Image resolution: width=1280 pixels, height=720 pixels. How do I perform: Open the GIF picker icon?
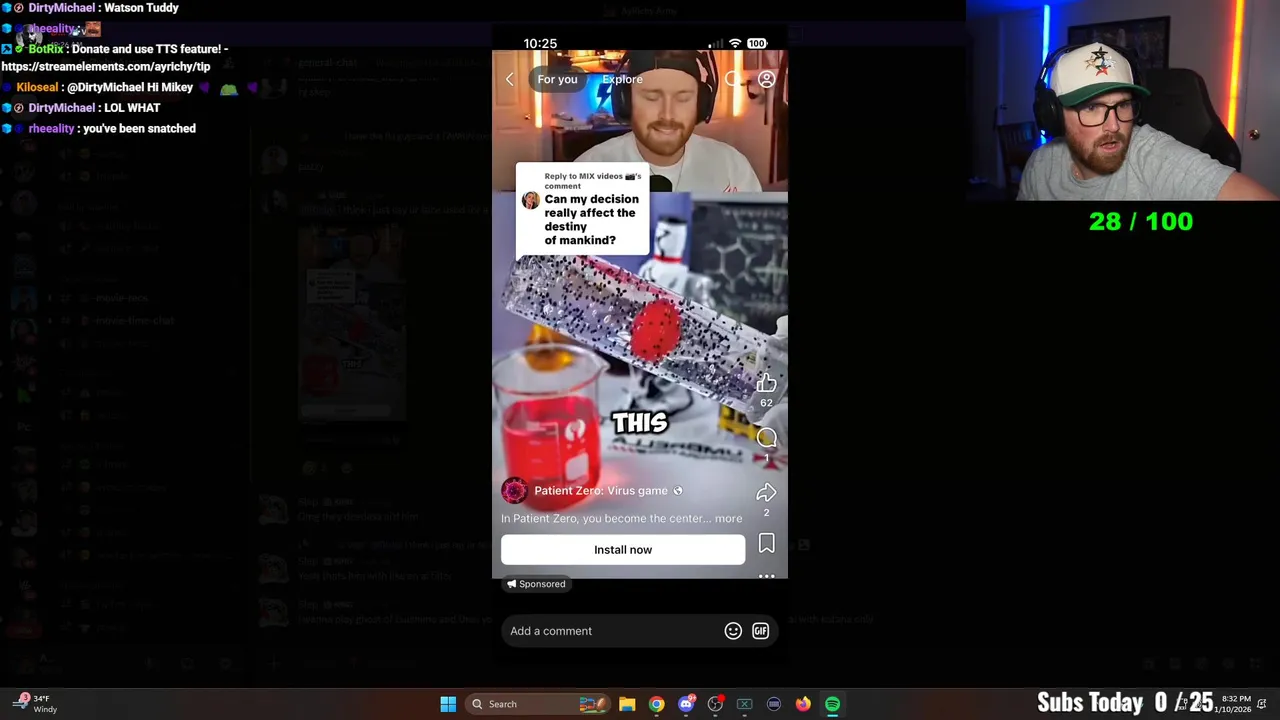point(761,631)
